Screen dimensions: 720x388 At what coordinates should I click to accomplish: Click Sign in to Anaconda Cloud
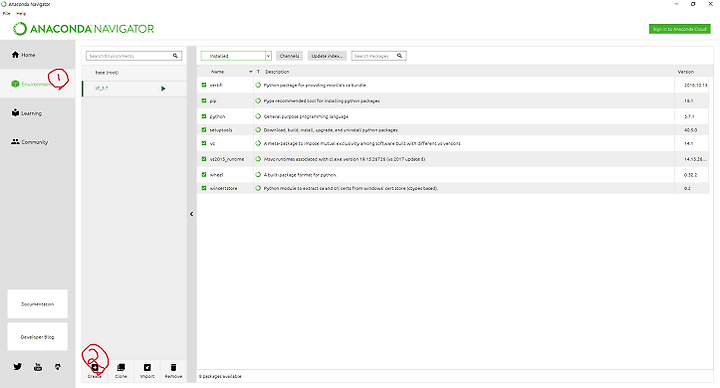point(680,29)
